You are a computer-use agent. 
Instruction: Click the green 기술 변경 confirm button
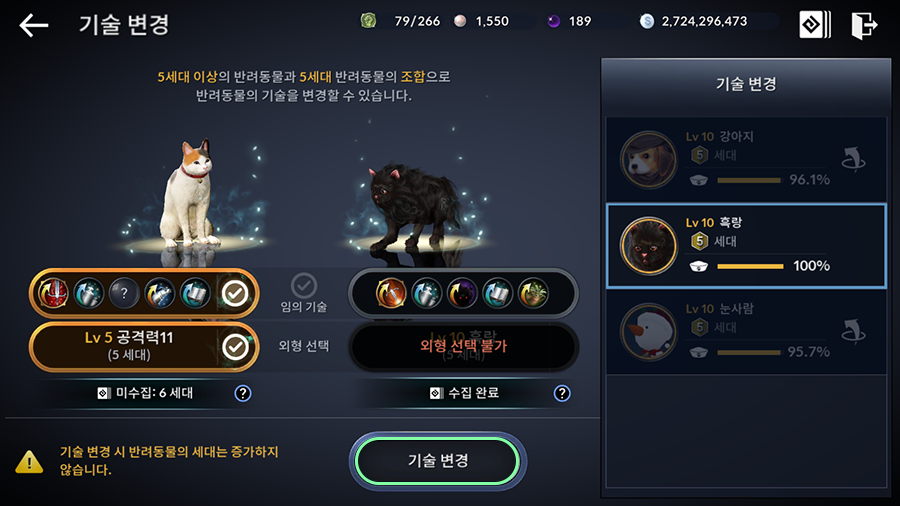(x=438, y=461)
